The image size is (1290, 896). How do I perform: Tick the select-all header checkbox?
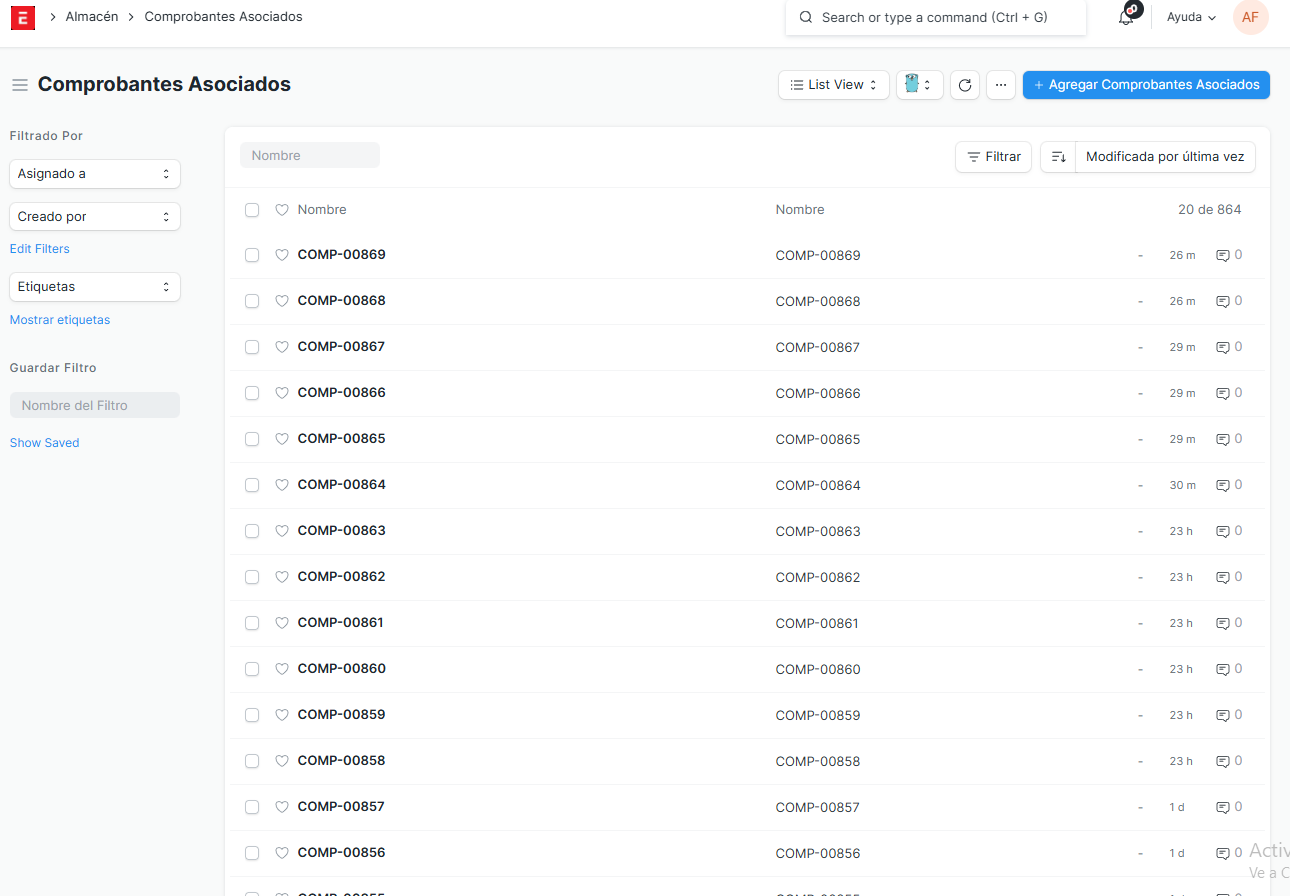coord(252,210)
